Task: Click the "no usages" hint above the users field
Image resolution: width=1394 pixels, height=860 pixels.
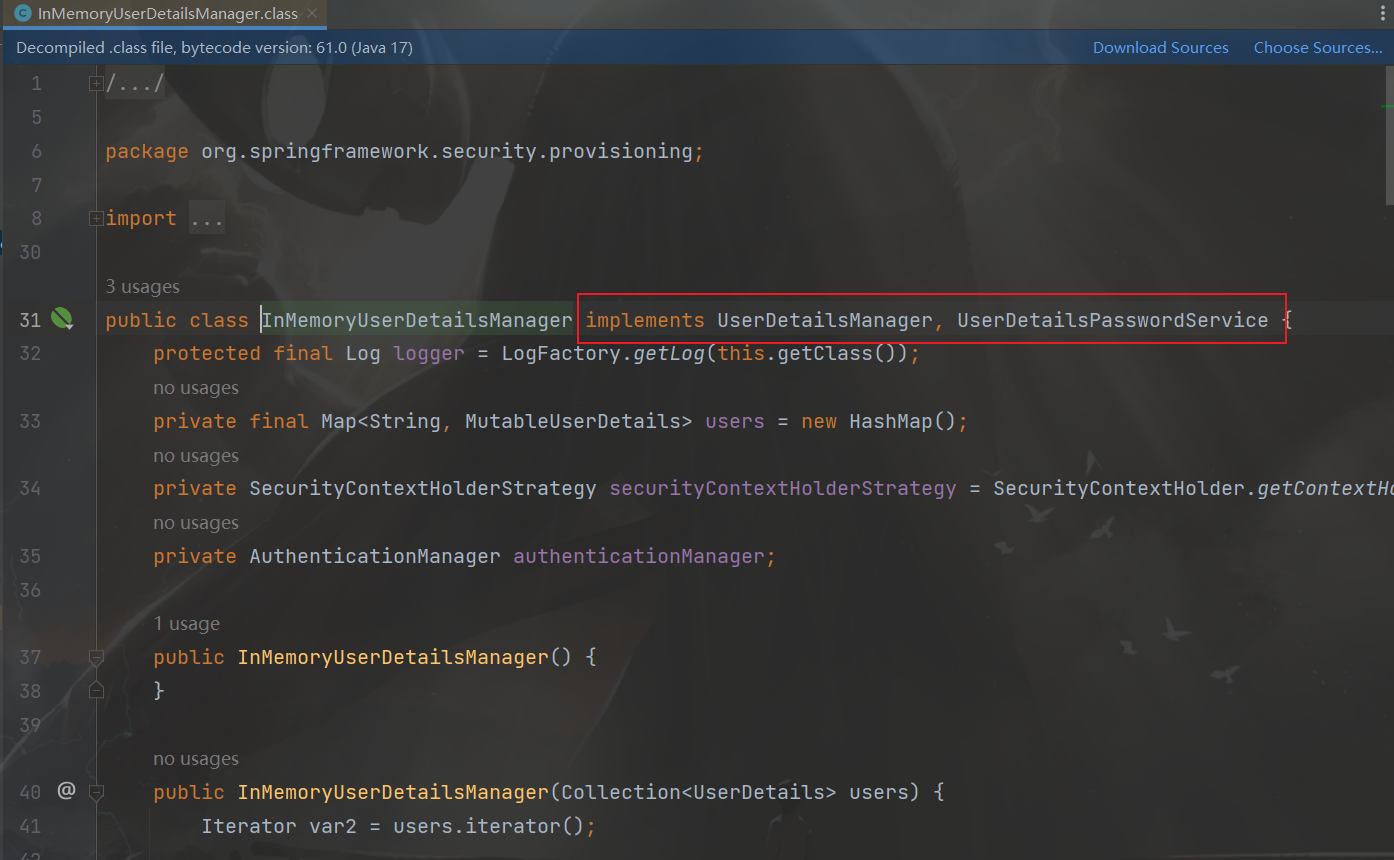Action: pos(196,388)
